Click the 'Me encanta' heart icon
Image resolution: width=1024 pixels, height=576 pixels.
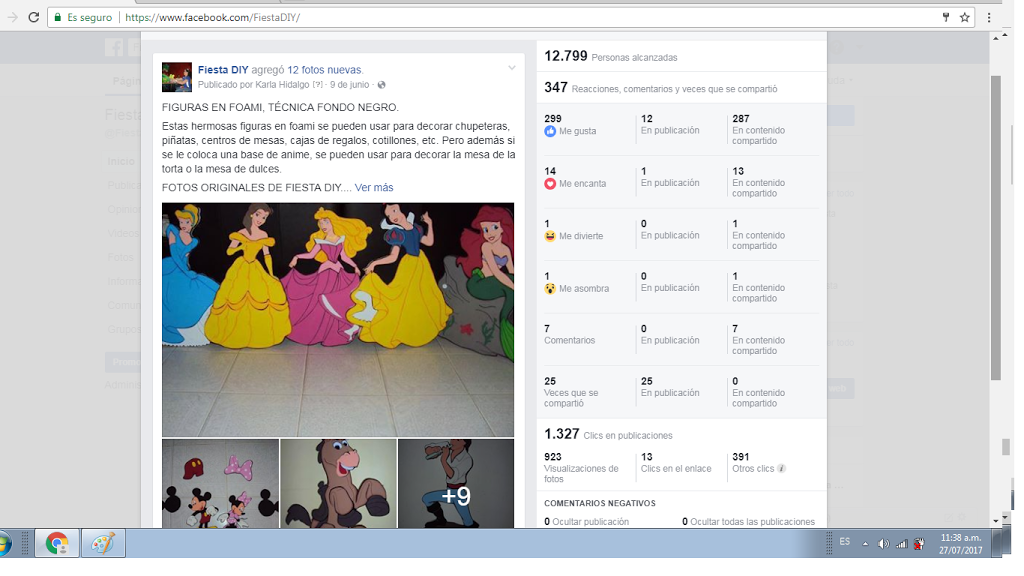pyautogui.click(x=550, y=184)
